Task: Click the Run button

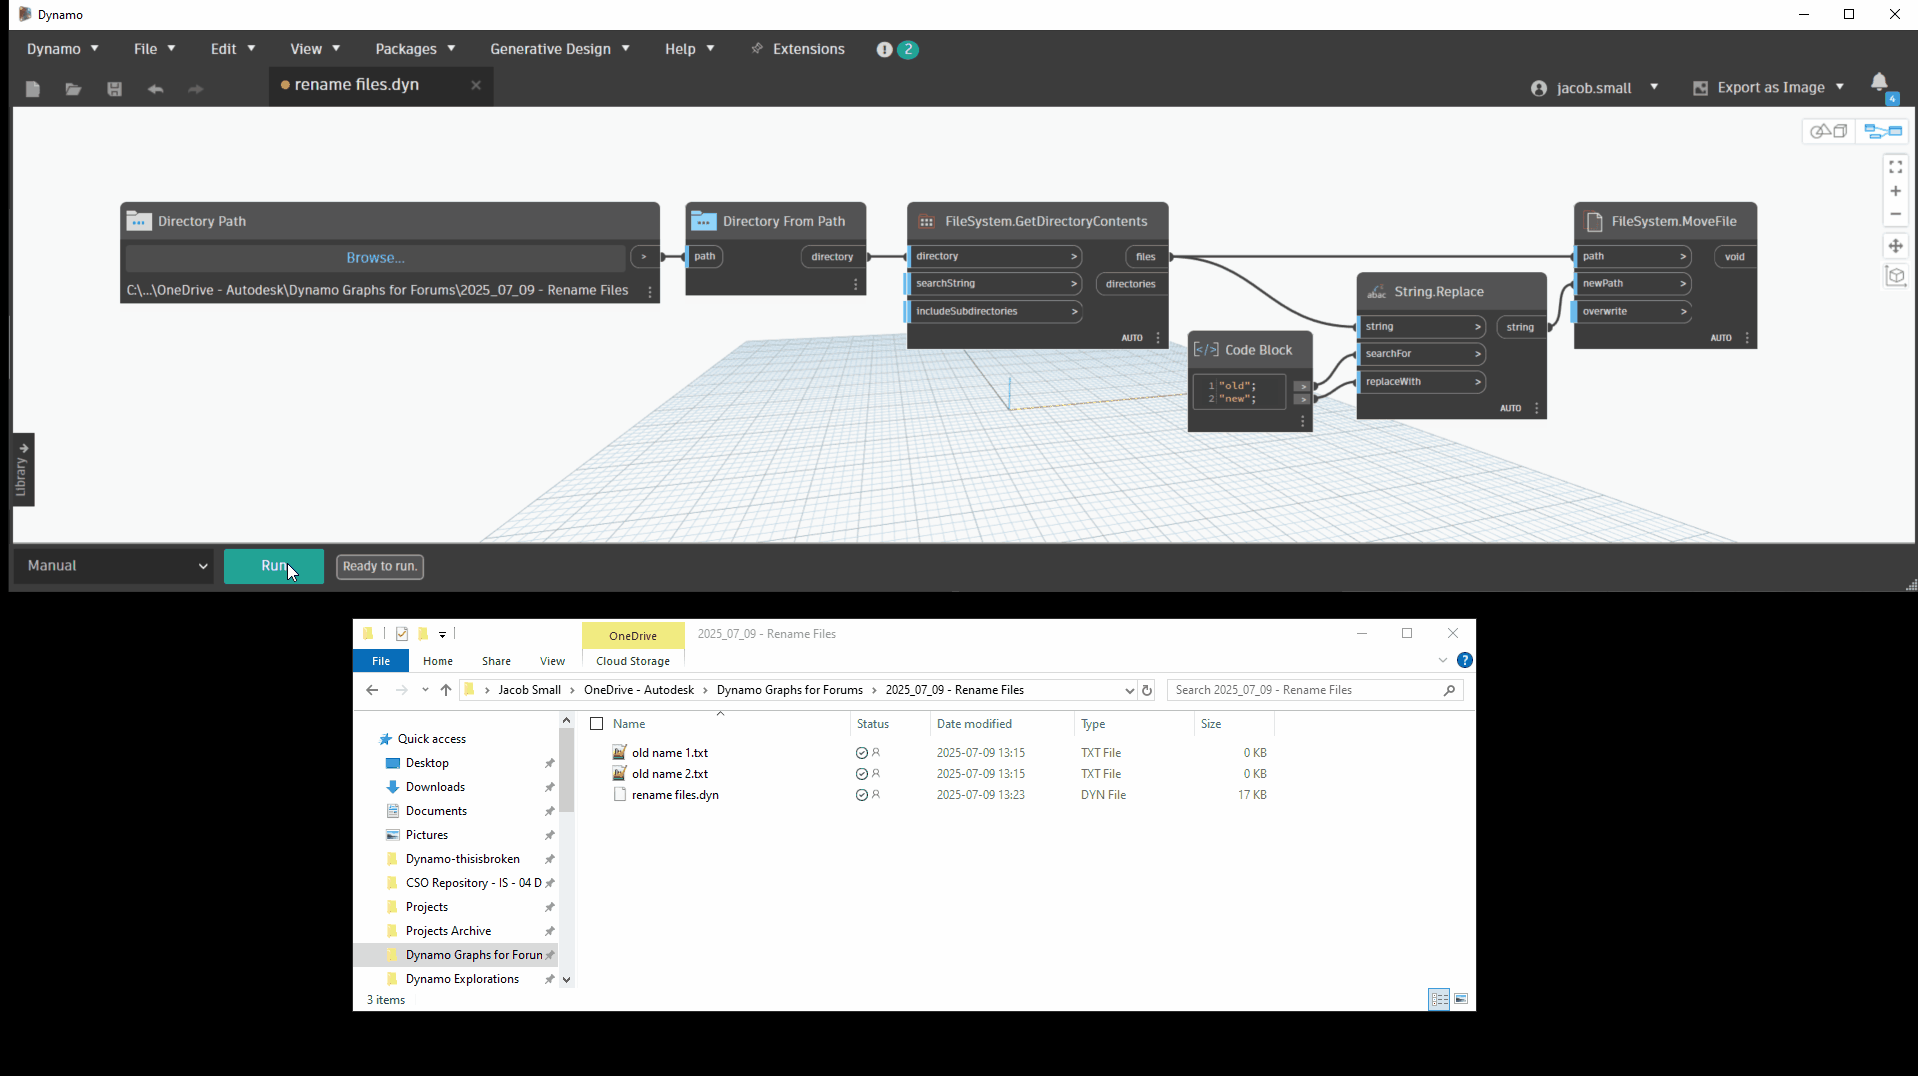Action: point(274,566)
